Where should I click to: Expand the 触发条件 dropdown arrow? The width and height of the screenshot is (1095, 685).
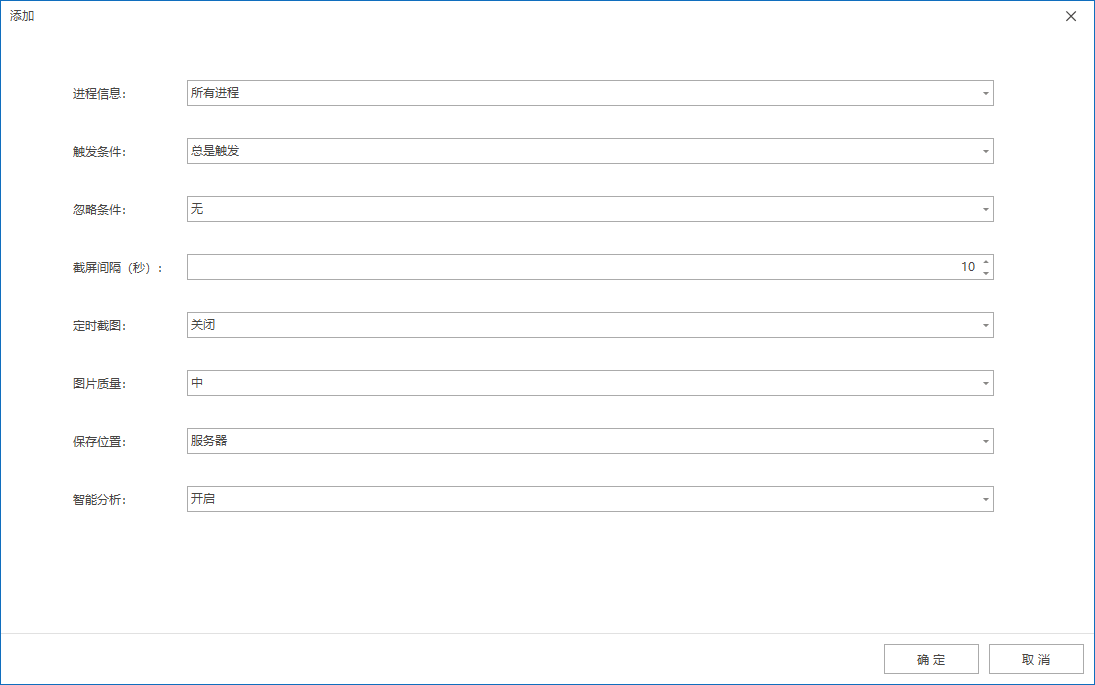point(985,152)
